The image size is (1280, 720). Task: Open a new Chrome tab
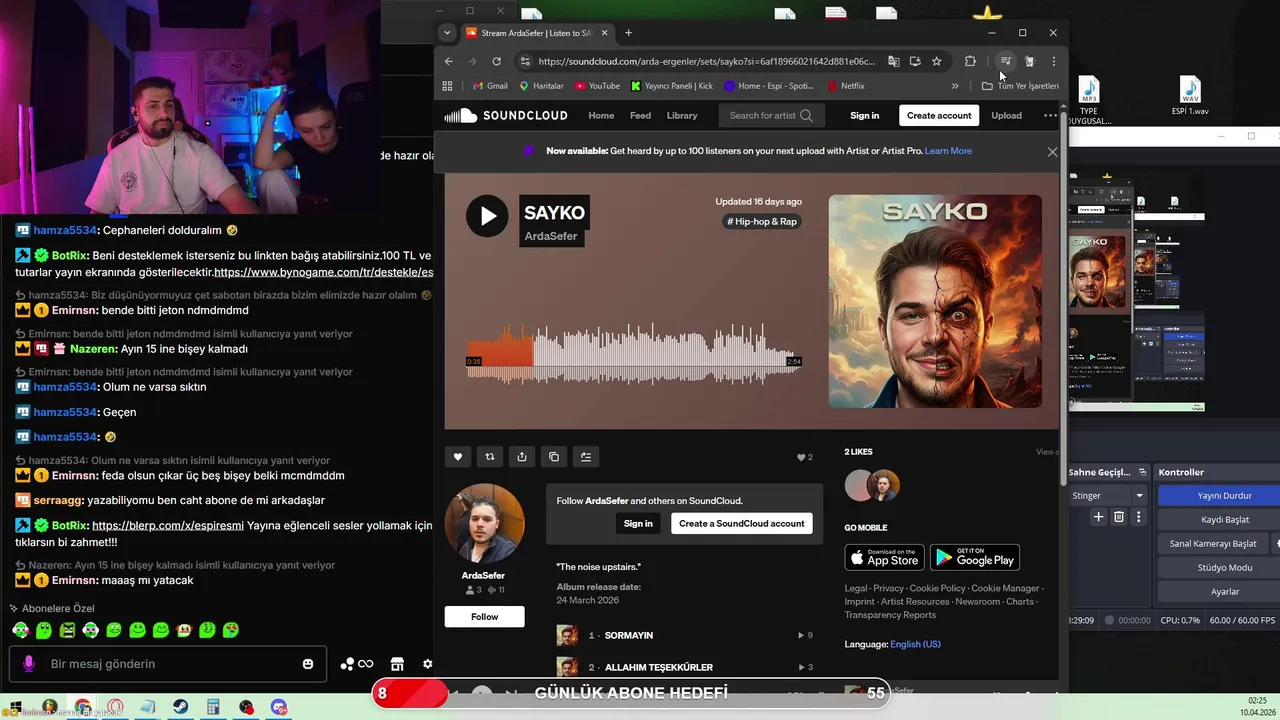(x=628, y=33)
